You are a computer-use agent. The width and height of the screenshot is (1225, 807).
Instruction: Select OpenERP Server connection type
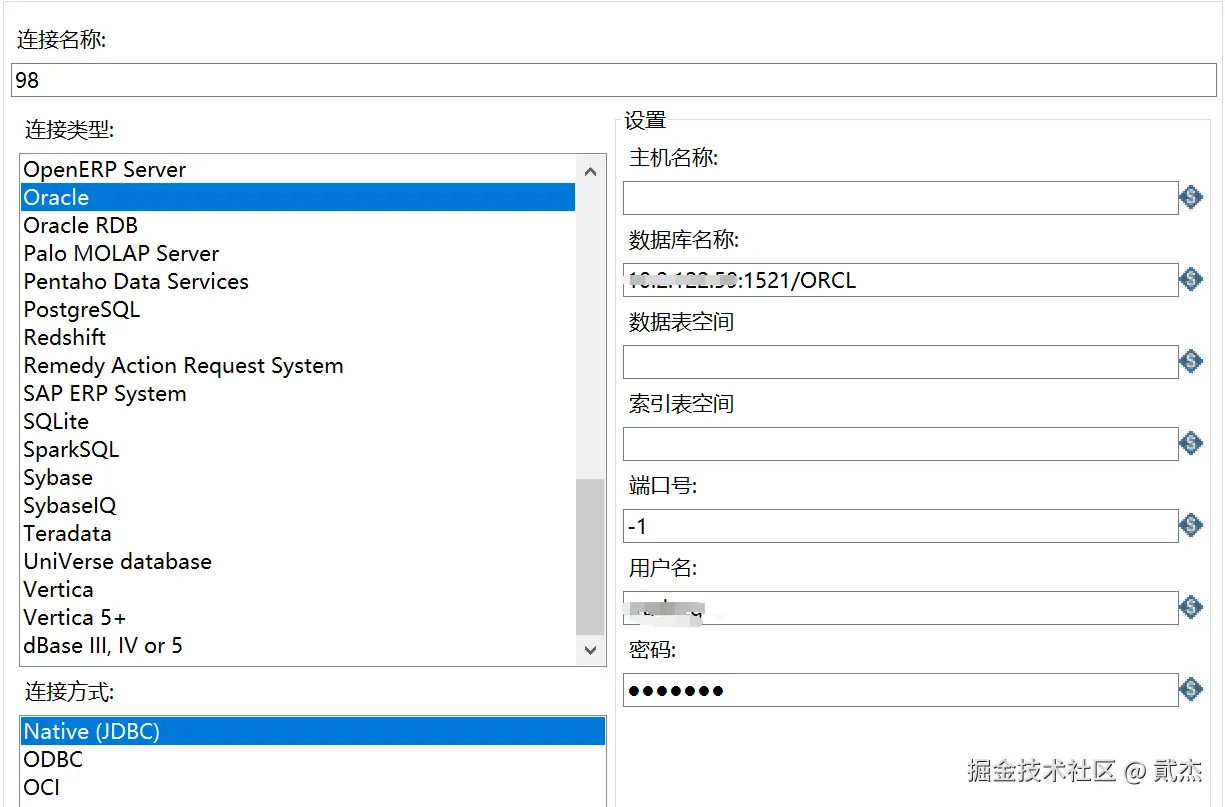(x=298, y=170)
